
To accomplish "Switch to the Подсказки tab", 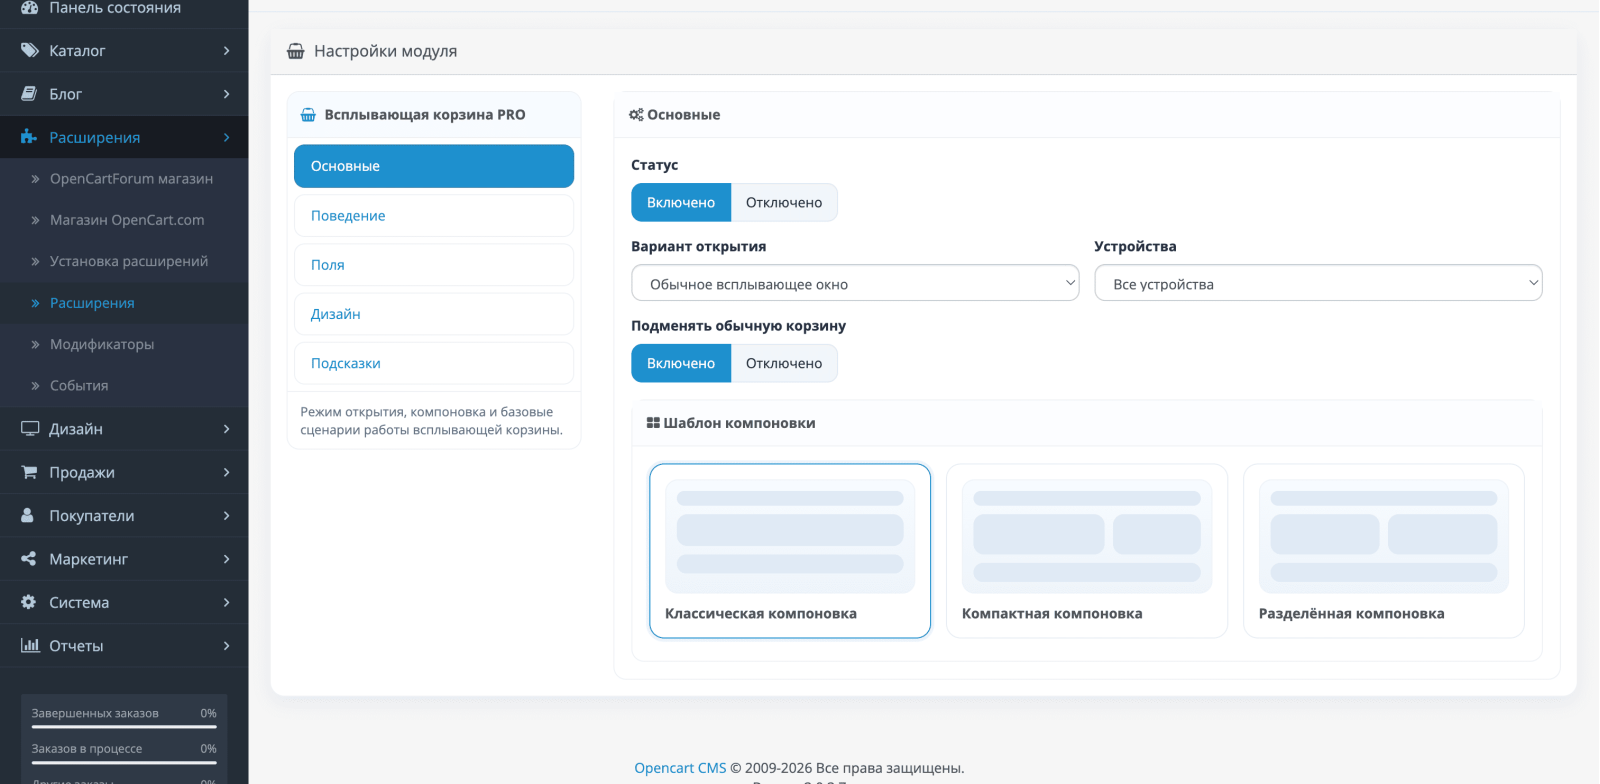I will (x=434, y=363).
